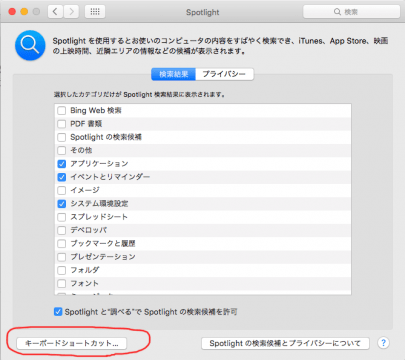Click the back navigation arrow
This screenshot has width=405, height=360.
(x=55, y=12)
